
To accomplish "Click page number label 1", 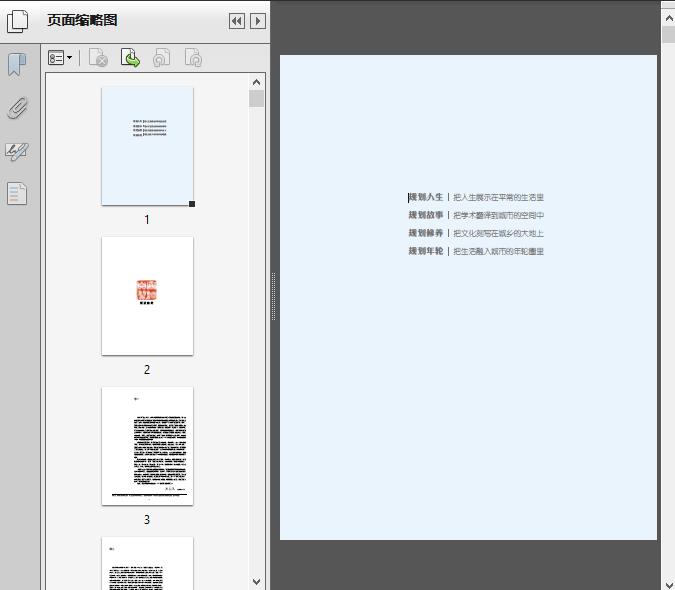I will point(147,219).
